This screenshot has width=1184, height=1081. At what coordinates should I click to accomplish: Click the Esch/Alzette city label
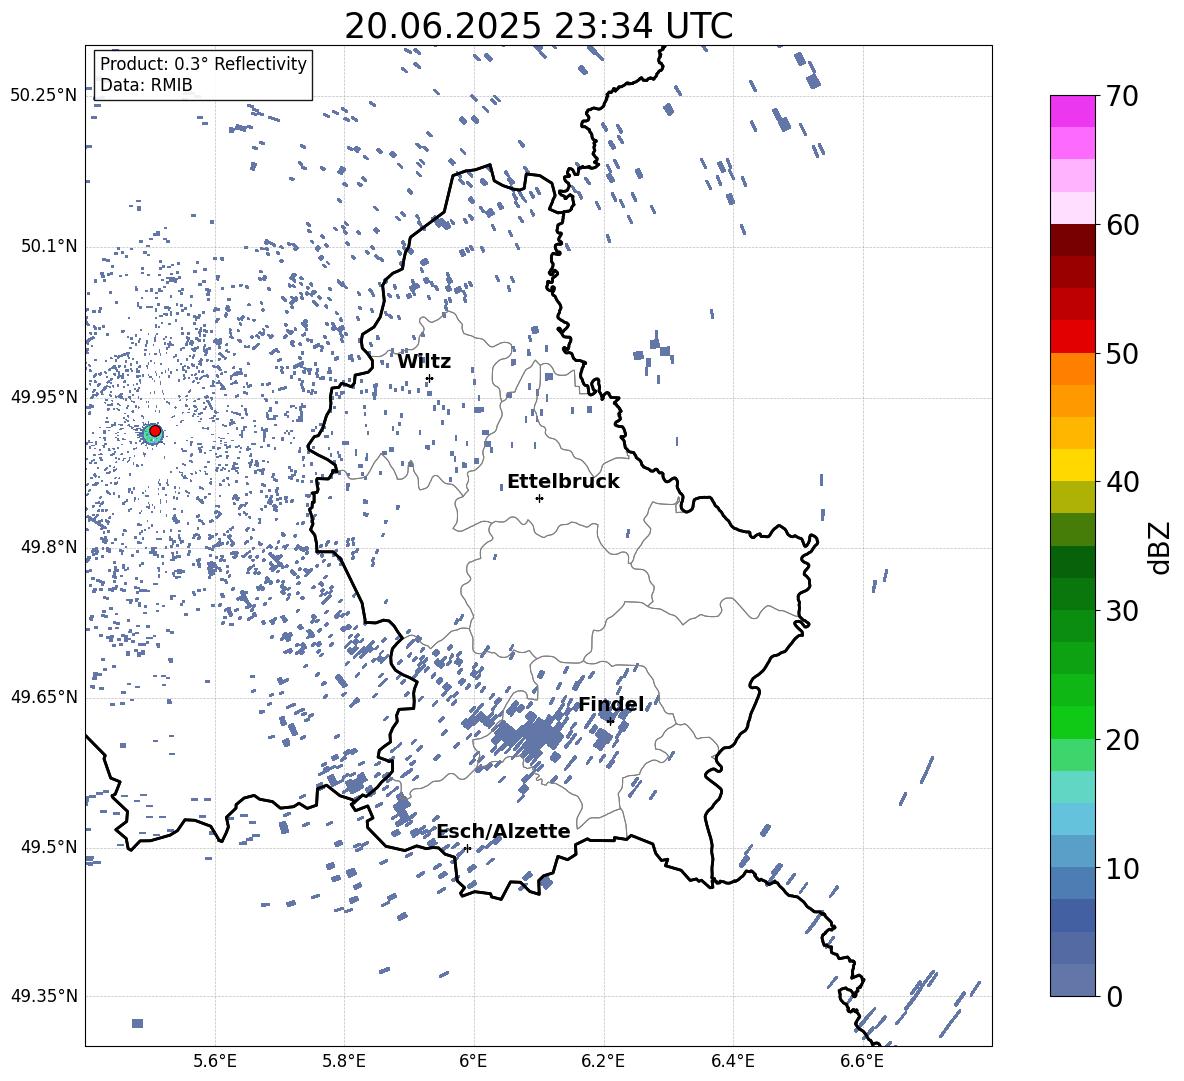point(504,832)
